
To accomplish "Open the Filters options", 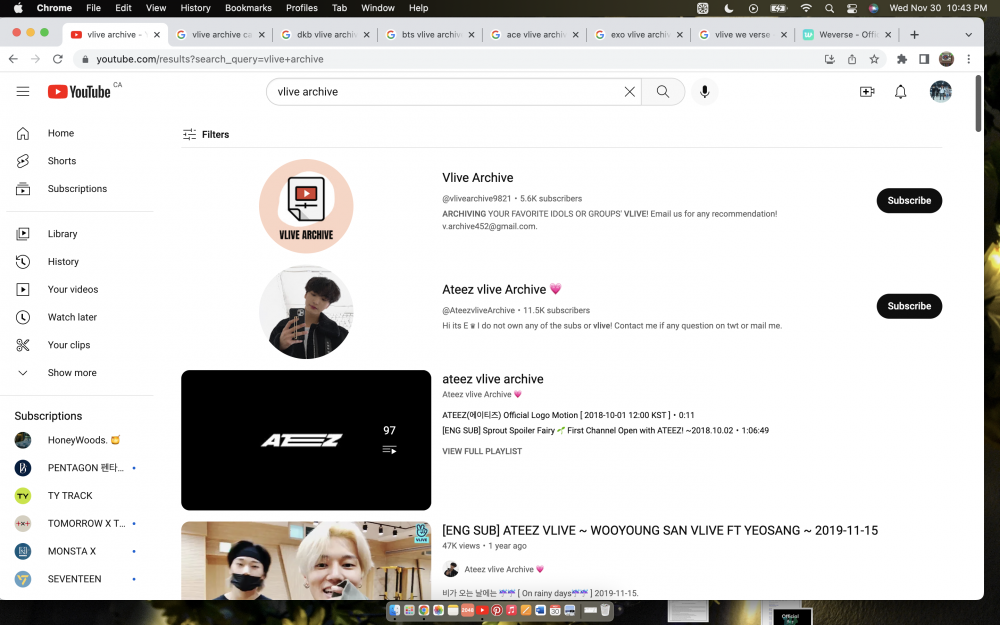I will pos(205,135).
